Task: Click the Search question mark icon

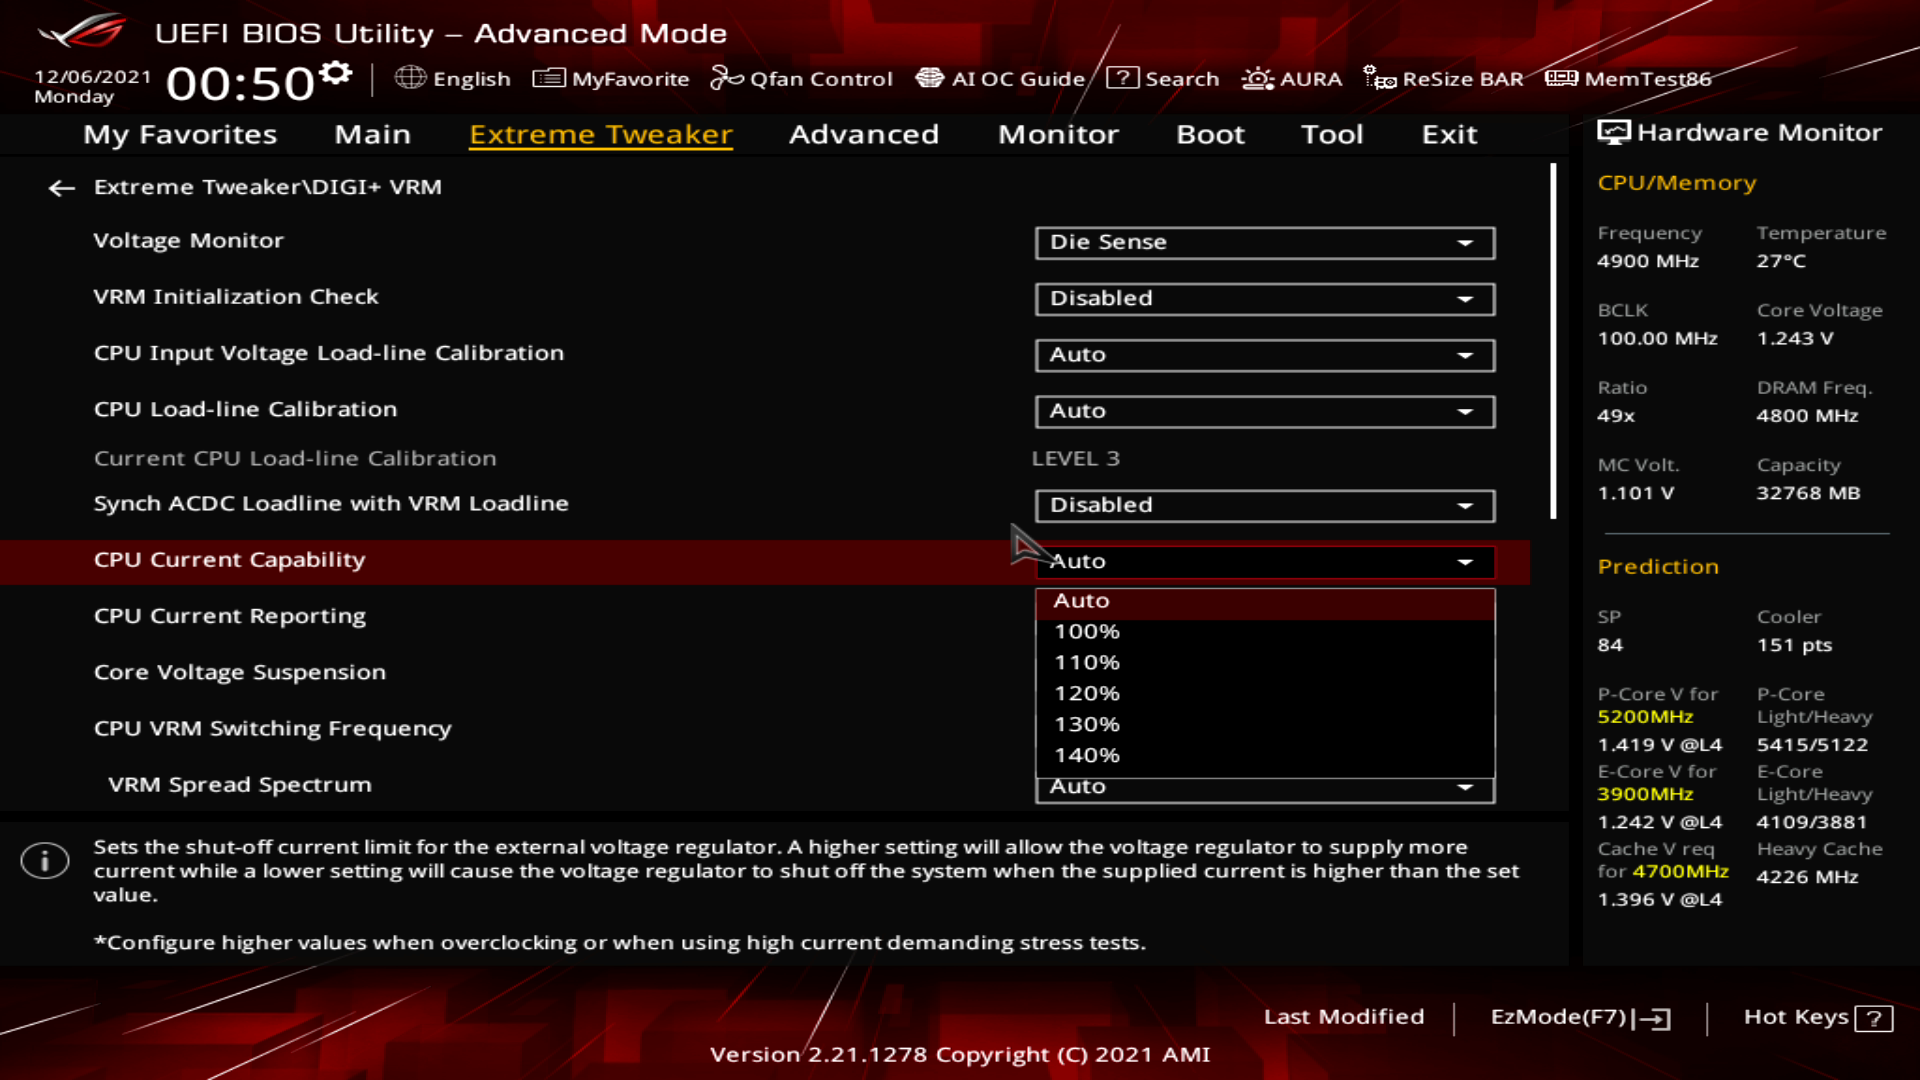Action: click(1122, 78)
